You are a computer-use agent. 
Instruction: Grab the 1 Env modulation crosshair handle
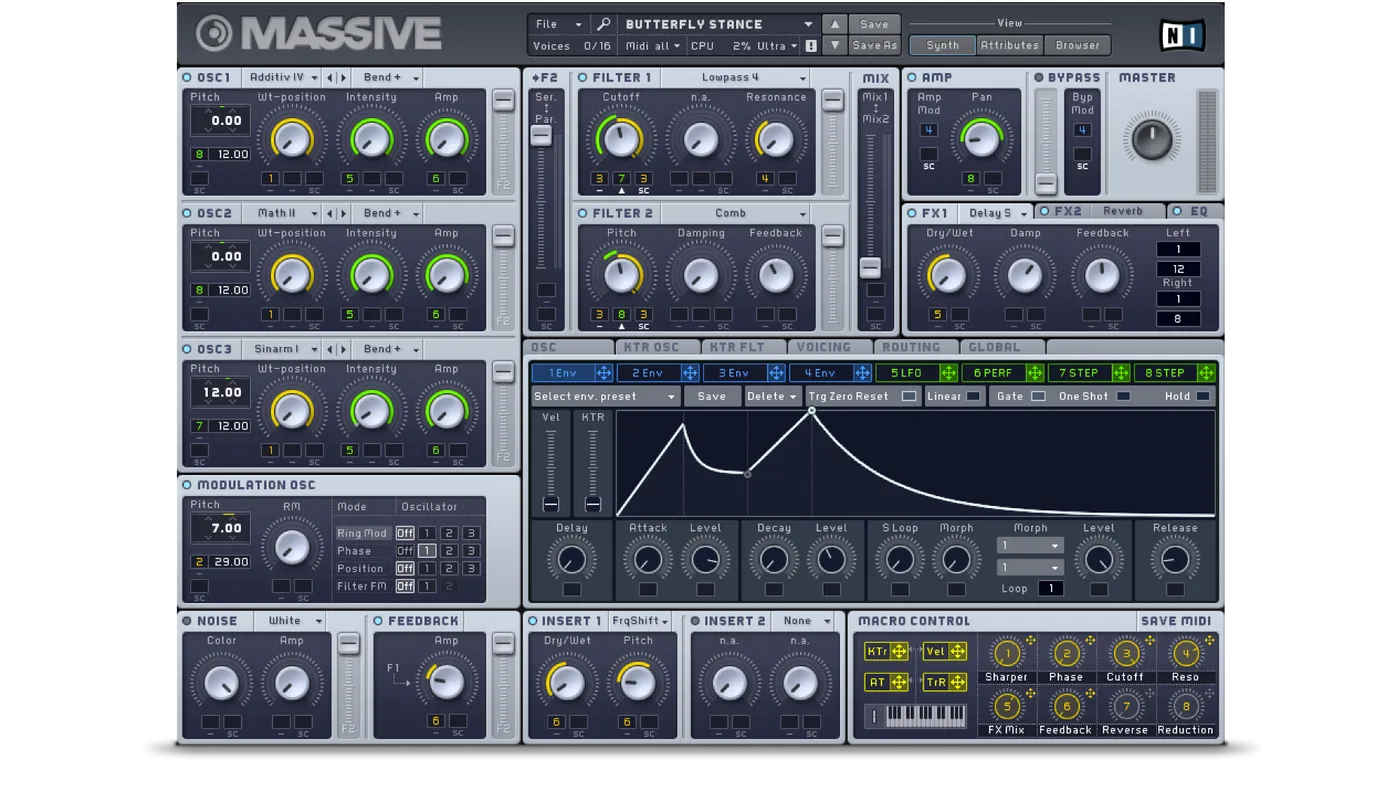(x=604, y=373)
